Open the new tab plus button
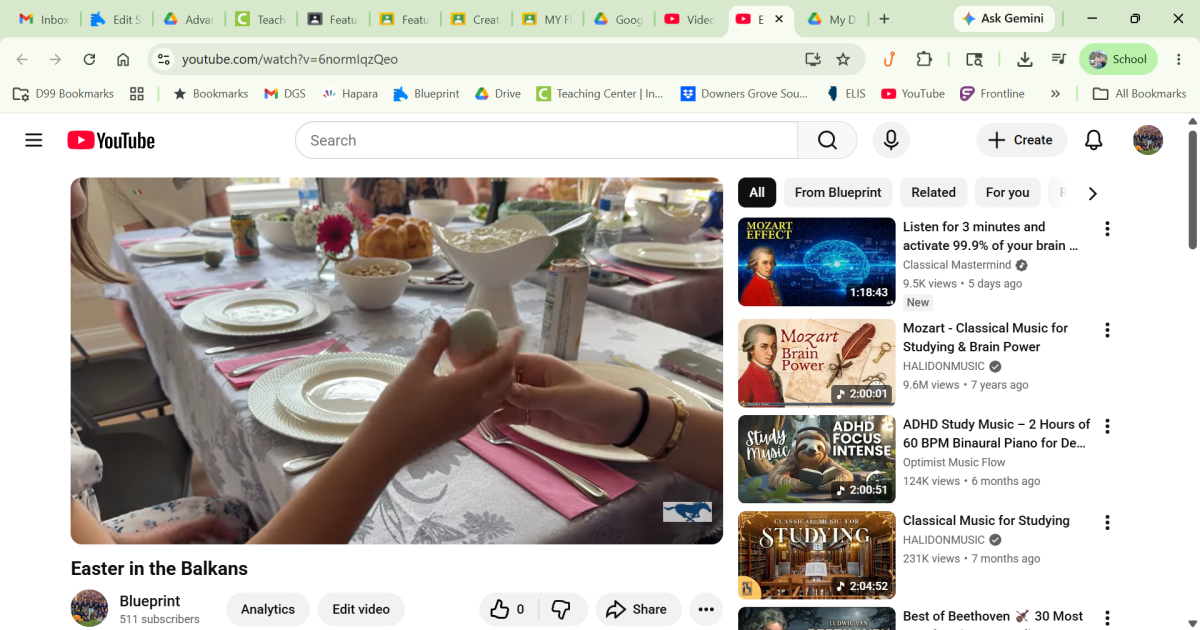 click(884, 19)
